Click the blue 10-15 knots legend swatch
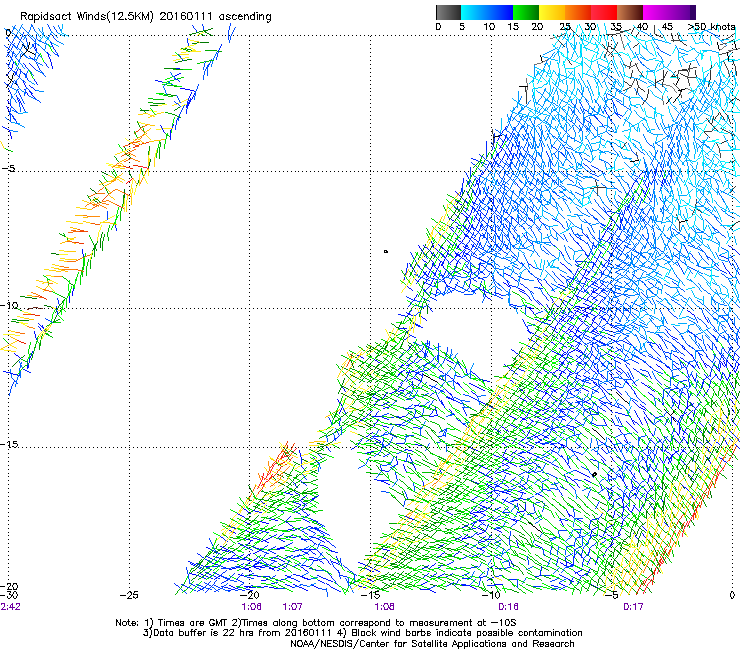This screenshot has width=740, height=650. 500,12
